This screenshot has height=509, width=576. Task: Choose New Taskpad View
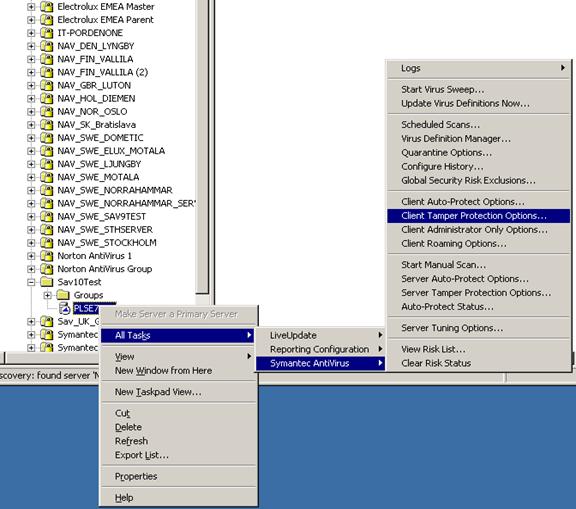click(x=177, y=392)
